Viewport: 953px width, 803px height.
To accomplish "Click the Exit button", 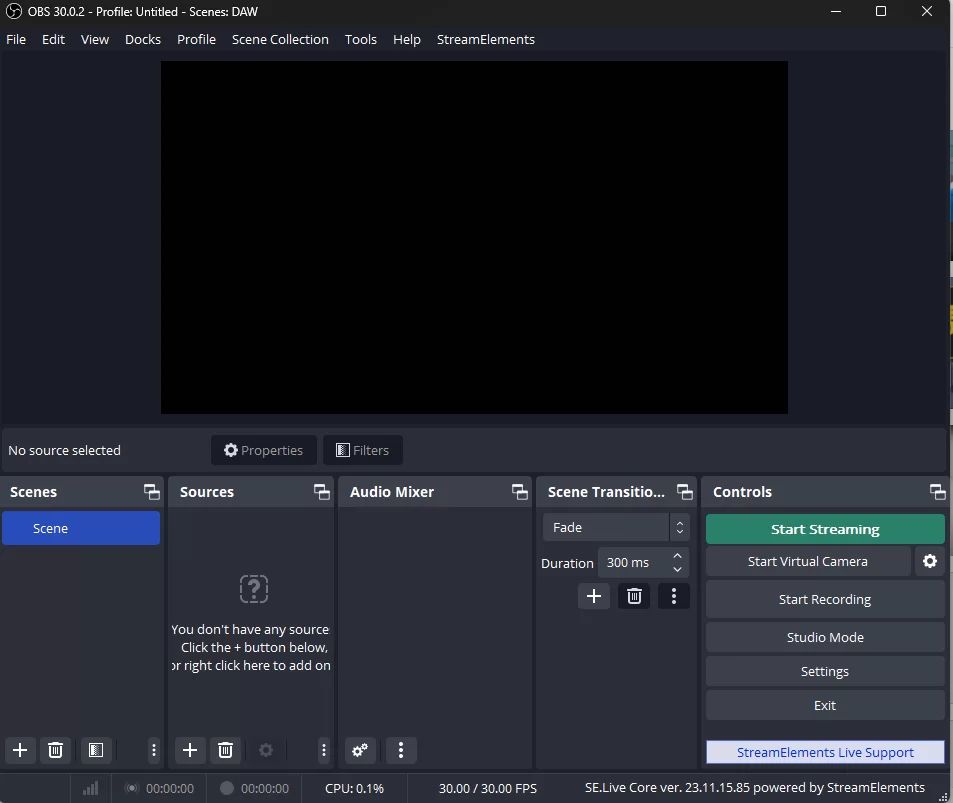I will click(825, 706).
